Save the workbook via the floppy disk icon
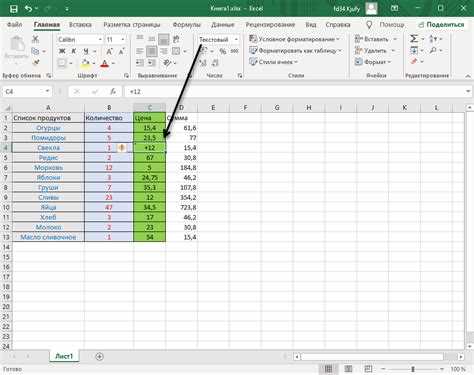 point(14,9)
